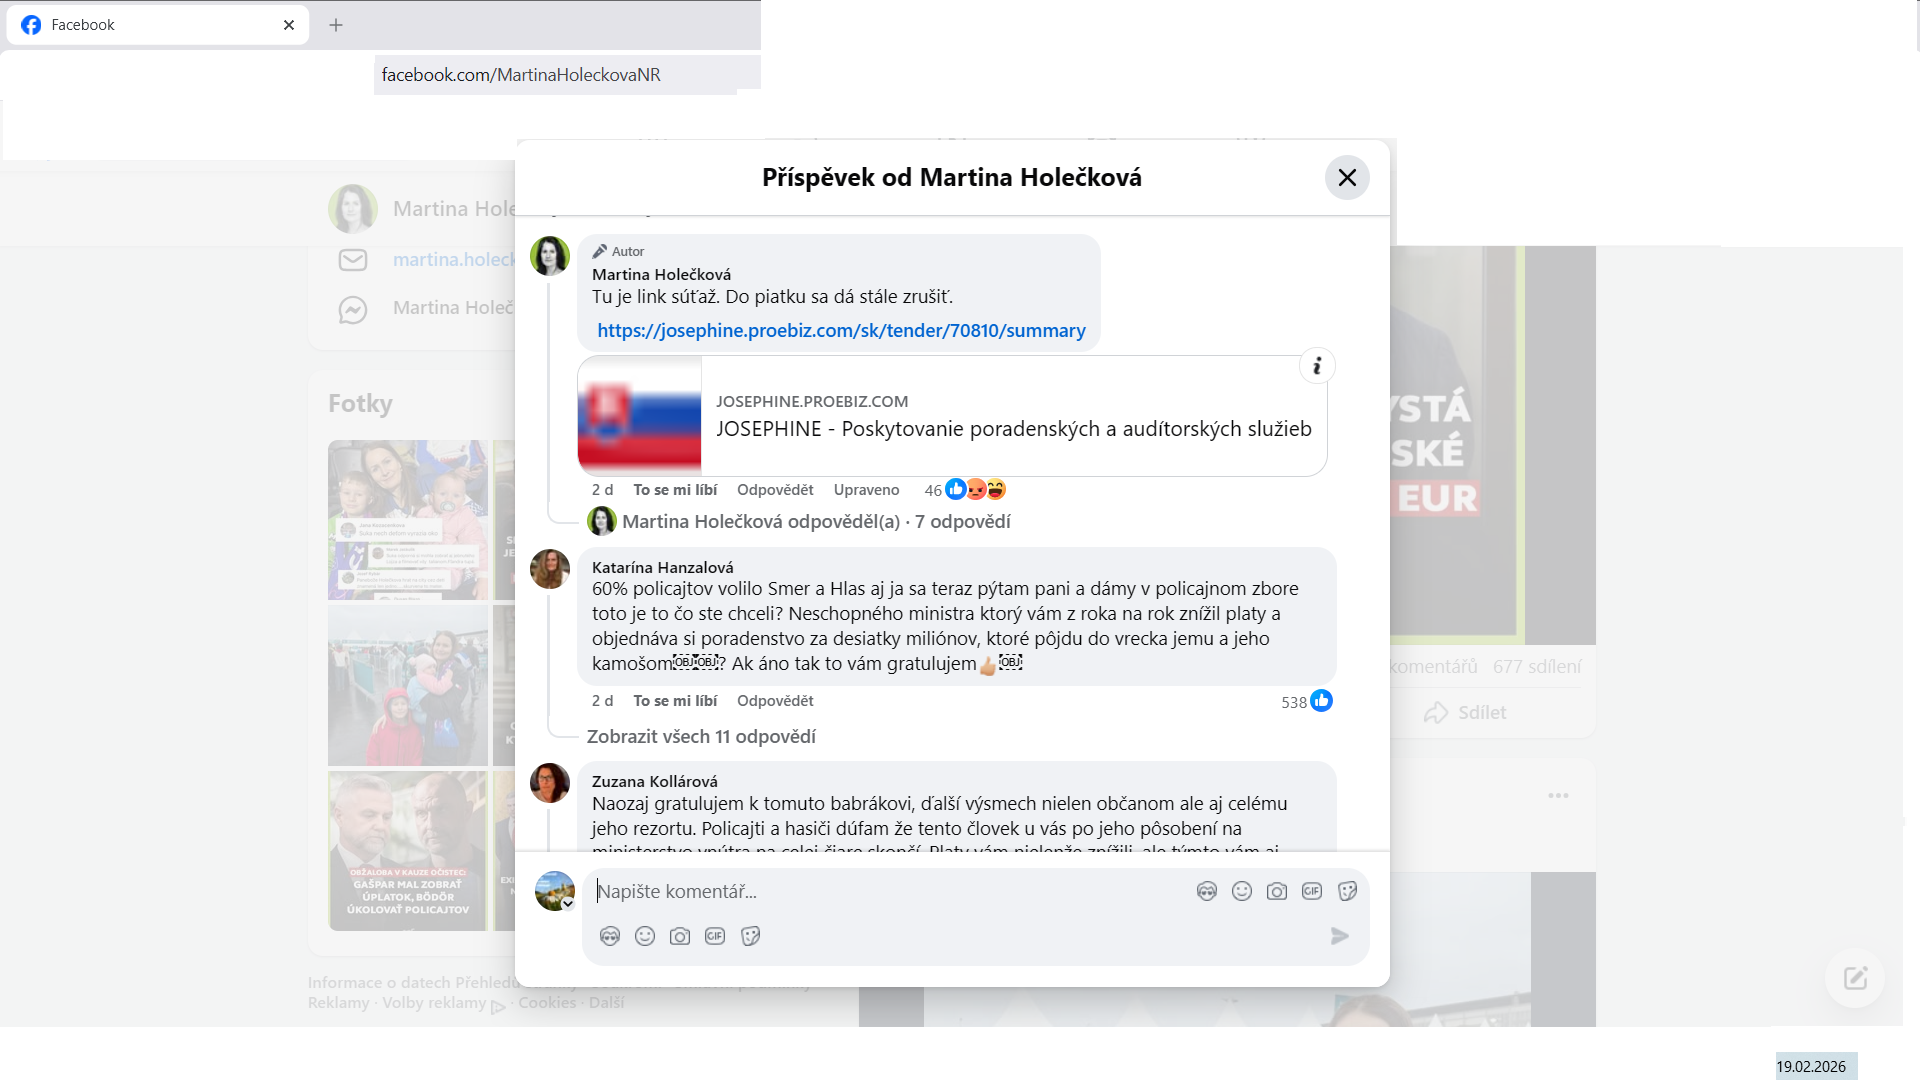The height and width of the screenshot is (1080, 1920).
Task: Like Martina Holečková's comment via To se mi líbí
Action: [675, 490]
